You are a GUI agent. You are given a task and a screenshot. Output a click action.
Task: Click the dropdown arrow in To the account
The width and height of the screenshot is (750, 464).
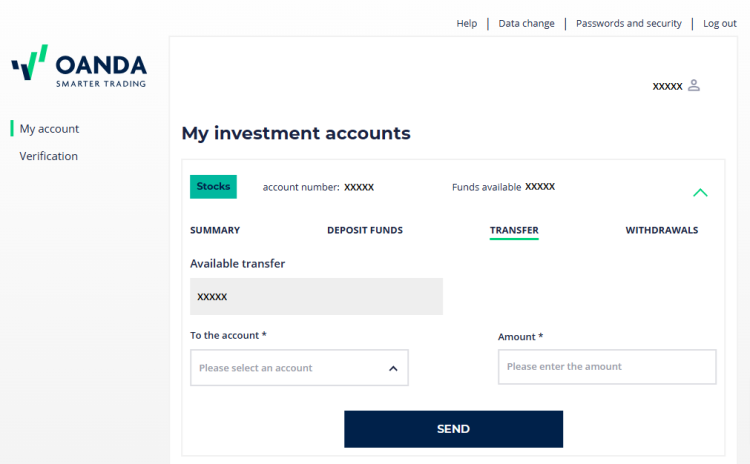tap(393, 368)
